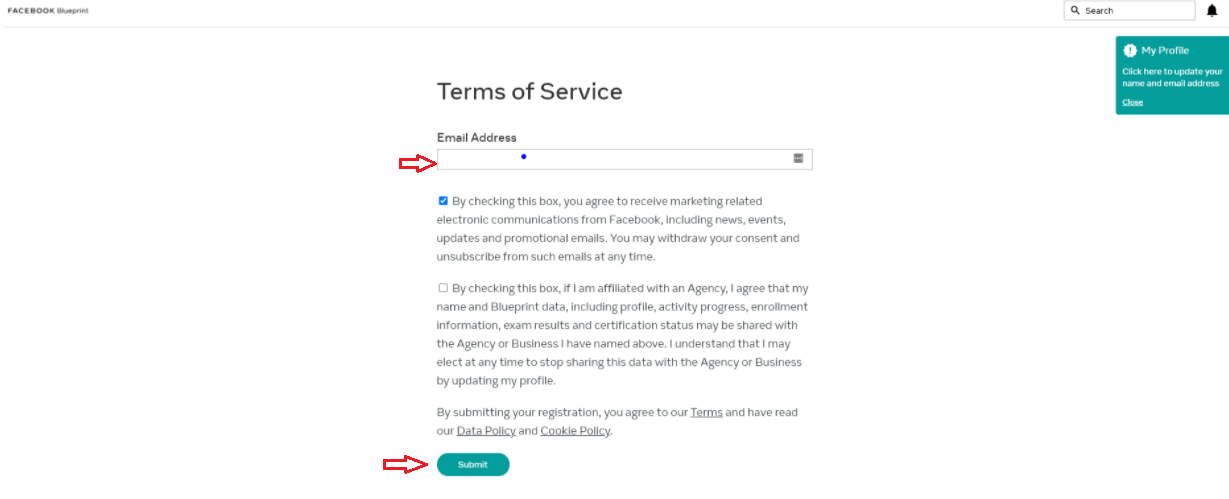Viewport: 1229px width, 499px height.
Task: Submit the Terms of Service form
Action: tap(473, 464)
